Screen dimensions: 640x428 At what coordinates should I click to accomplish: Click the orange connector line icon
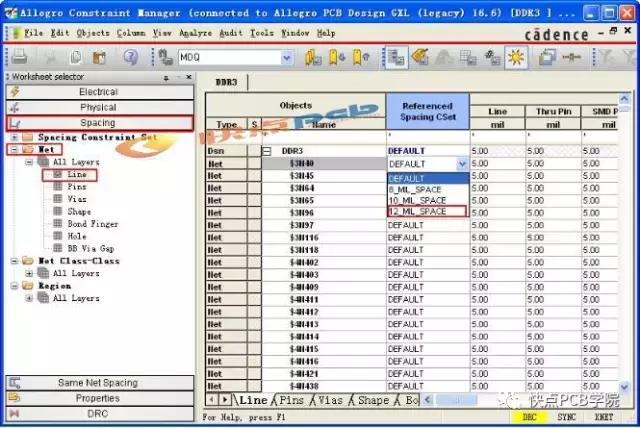pyautogui.click(x=571, y=57)
